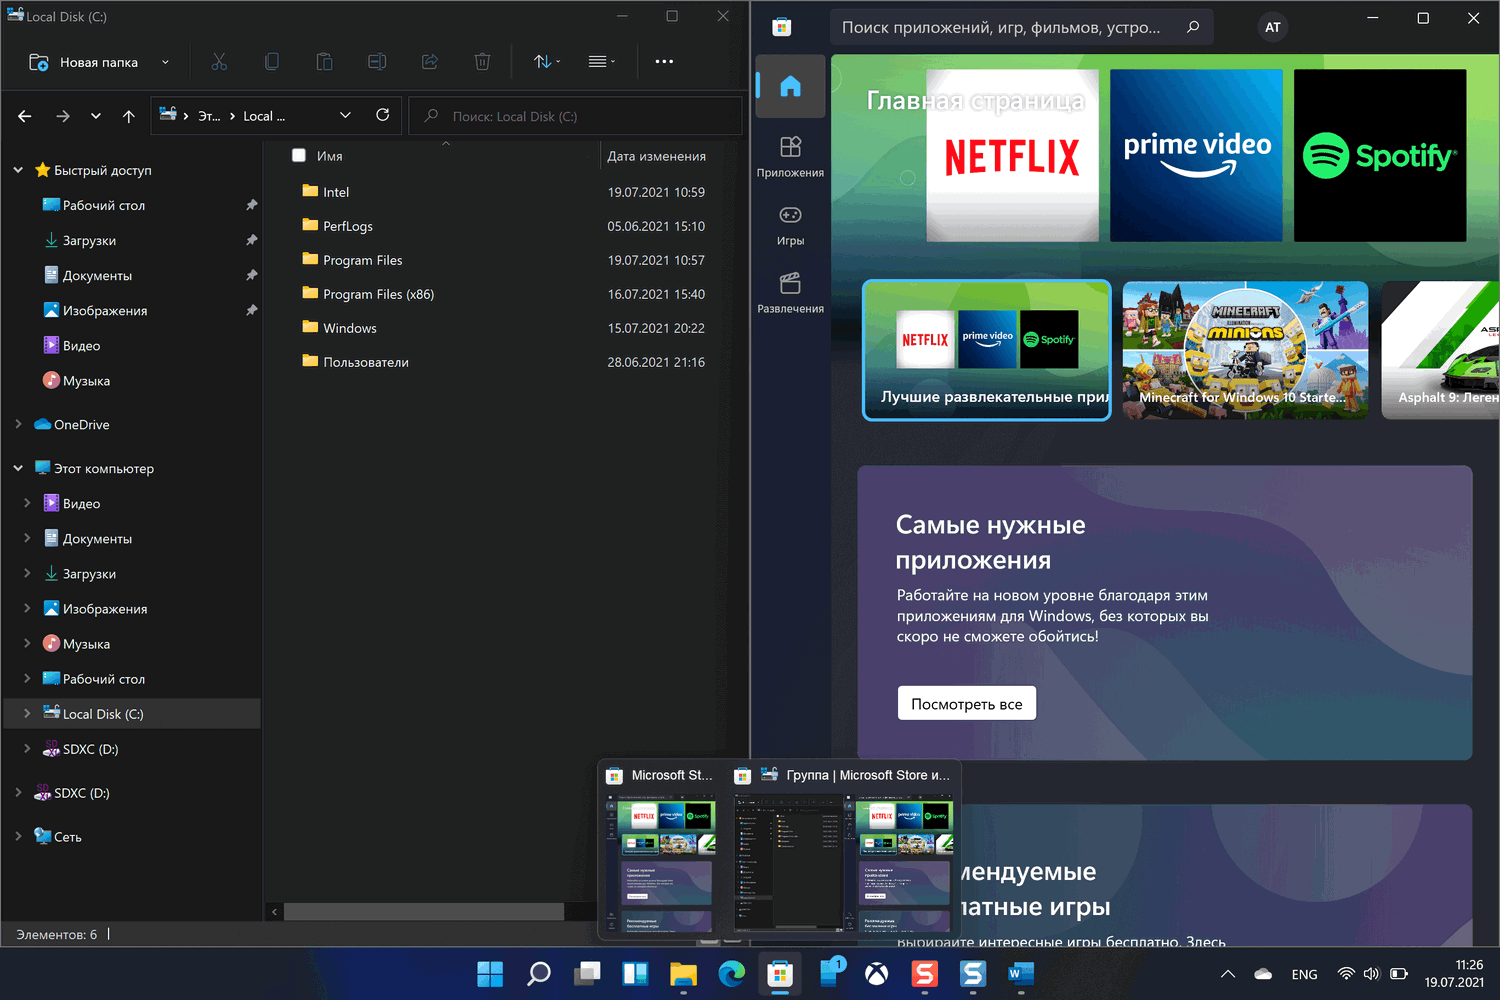Open taskbar Search icon
Viewport: 1500px width, 1000px height.
click(x=539, y=973)
